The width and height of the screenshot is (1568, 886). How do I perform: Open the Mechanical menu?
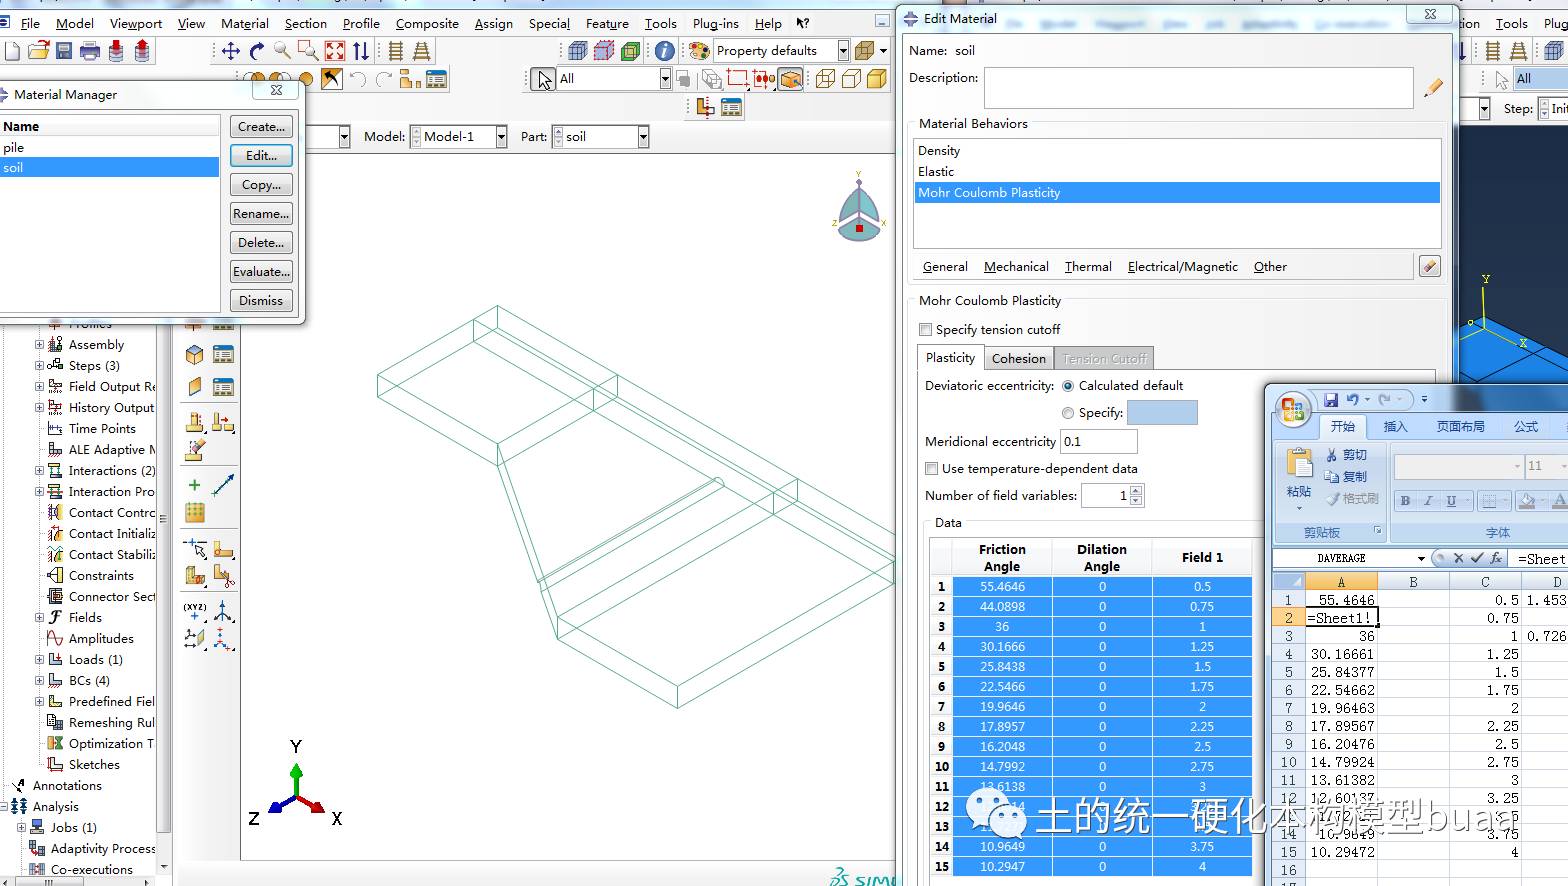tap(1016, 267)
